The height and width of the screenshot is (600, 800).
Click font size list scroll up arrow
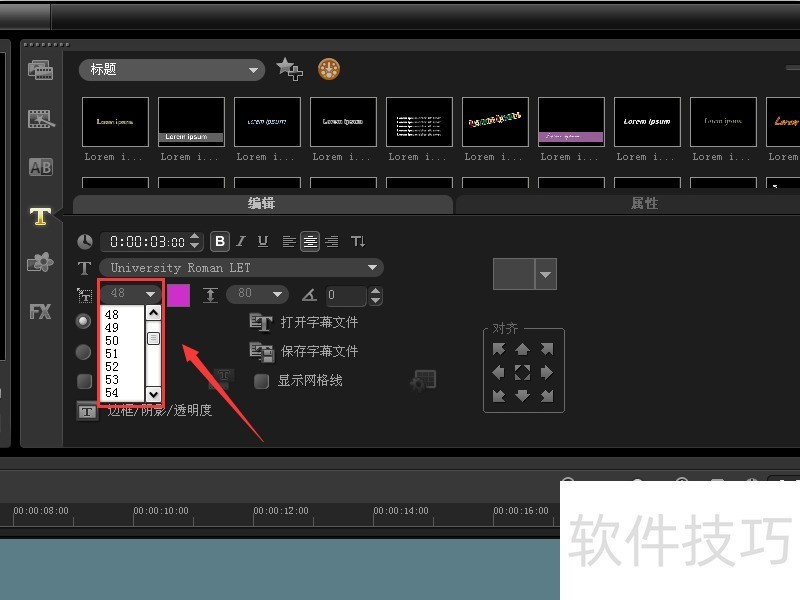point(154,312)
